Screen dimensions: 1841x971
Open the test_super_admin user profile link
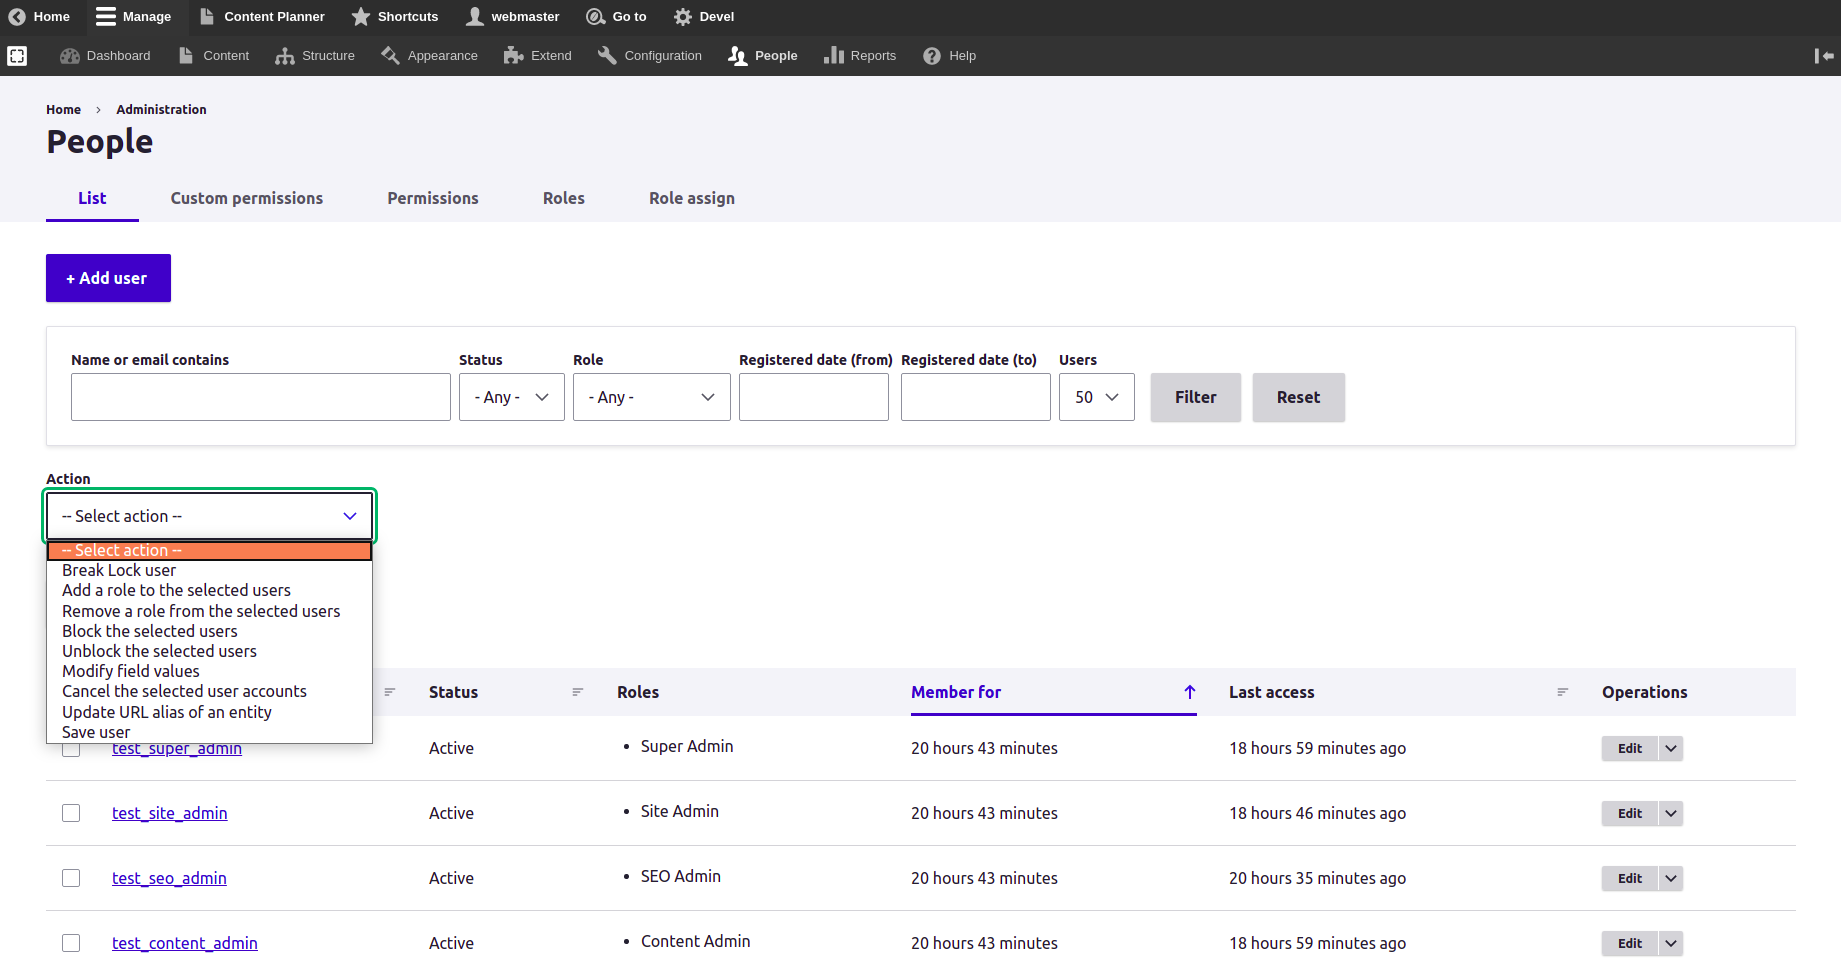pos(177,748)
